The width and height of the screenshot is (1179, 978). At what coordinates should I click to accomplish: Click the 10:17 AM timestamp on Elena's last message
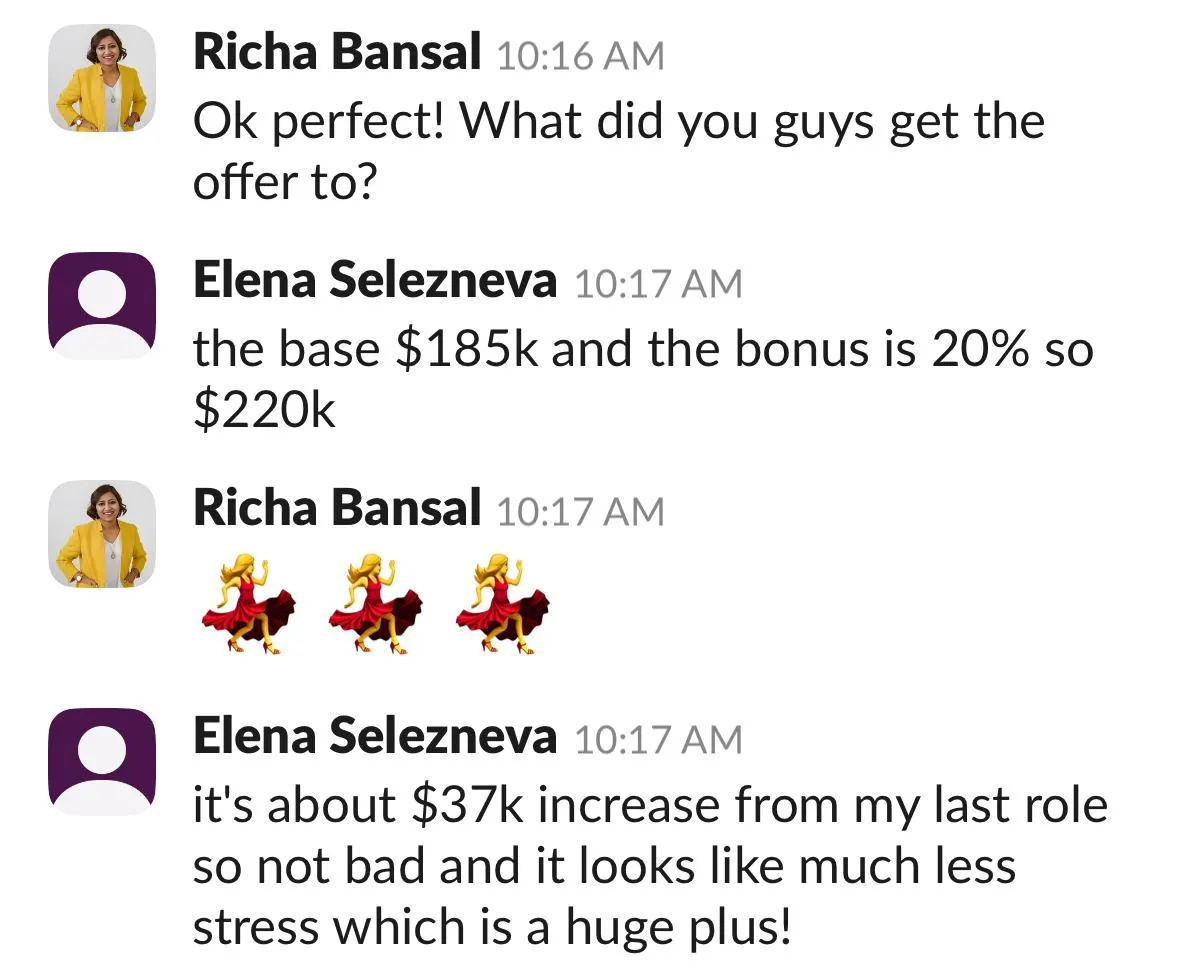click(659, 740)
